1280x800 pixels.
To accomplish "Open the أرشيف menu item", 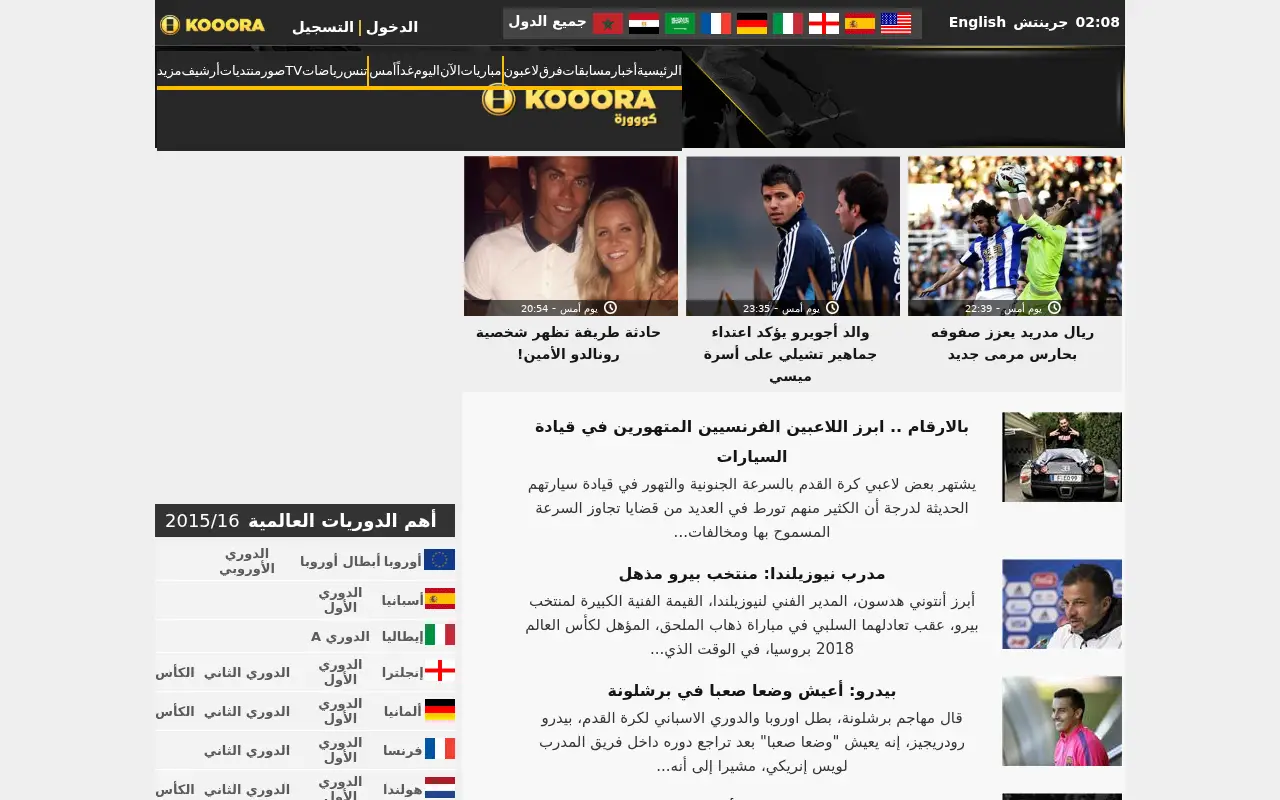I will [201, 70].
